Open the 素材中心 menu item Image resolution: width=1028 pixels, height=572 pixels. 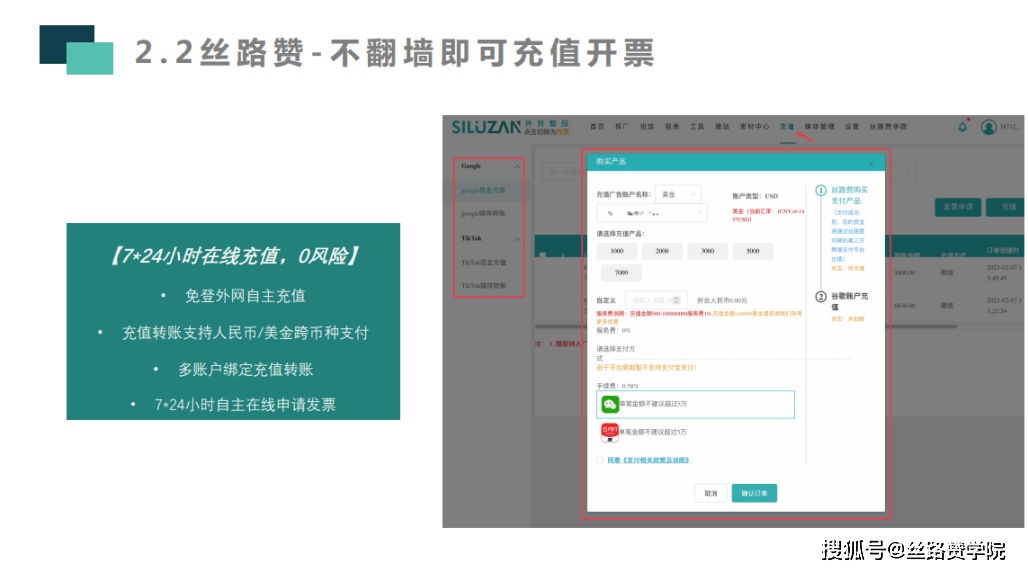[754, 127]
